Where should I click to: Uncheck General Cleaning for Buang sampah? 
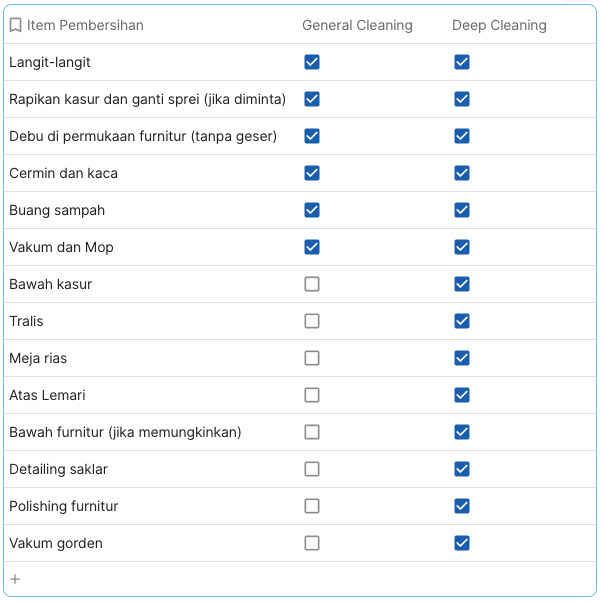[x=312, y=210]
